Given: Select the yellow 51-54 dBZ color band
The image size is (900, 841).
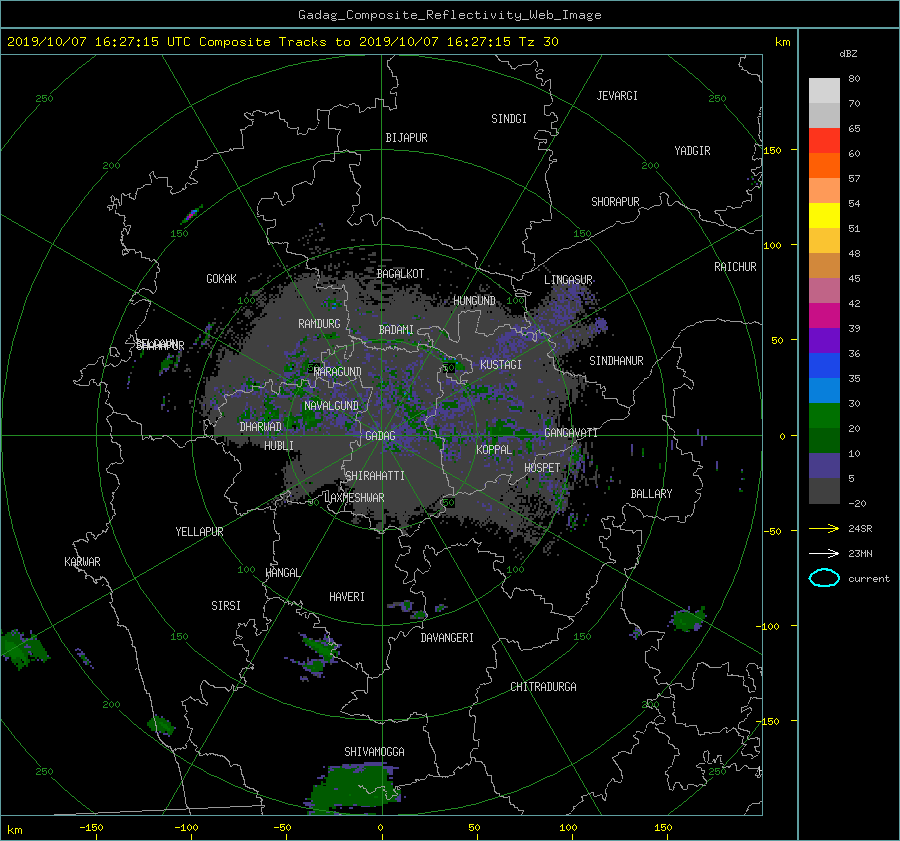Looking at the screenshot, I should 824,216.
